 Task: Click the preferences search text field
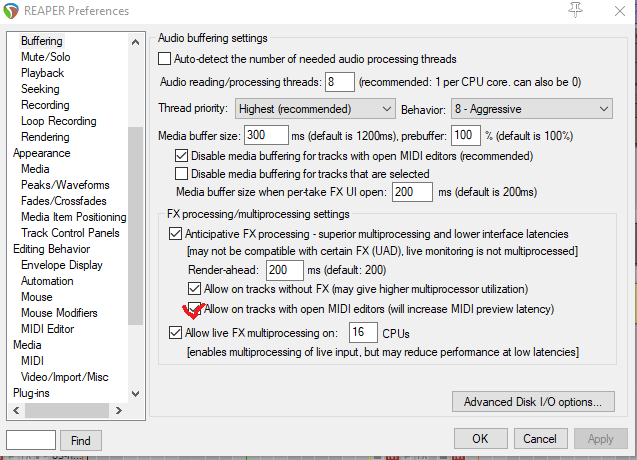31,440
